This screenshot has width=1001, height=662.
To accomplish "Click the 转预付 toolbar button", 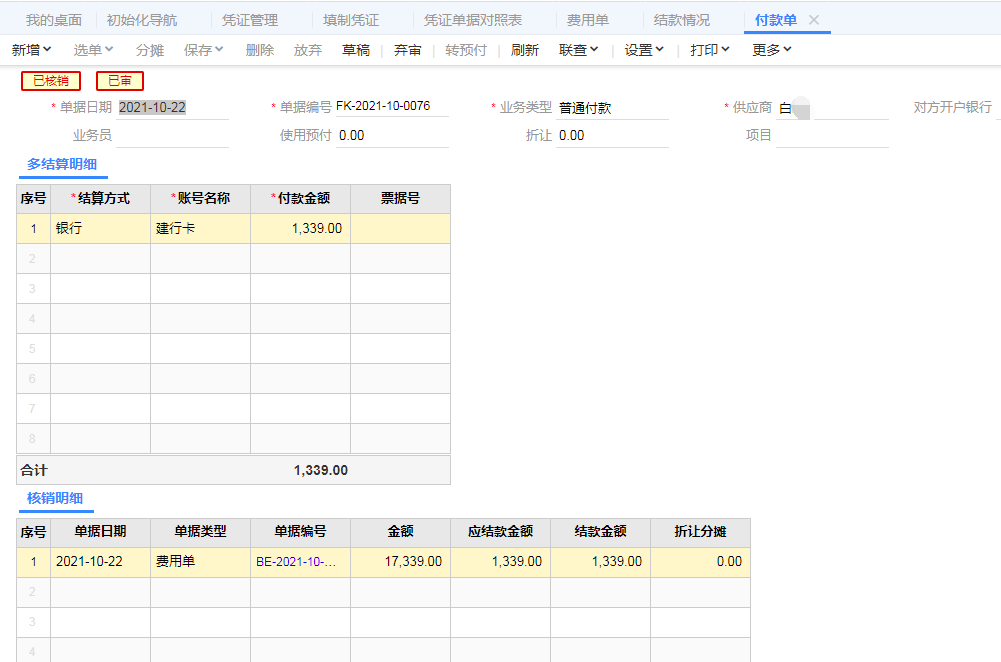I will 466,50.
